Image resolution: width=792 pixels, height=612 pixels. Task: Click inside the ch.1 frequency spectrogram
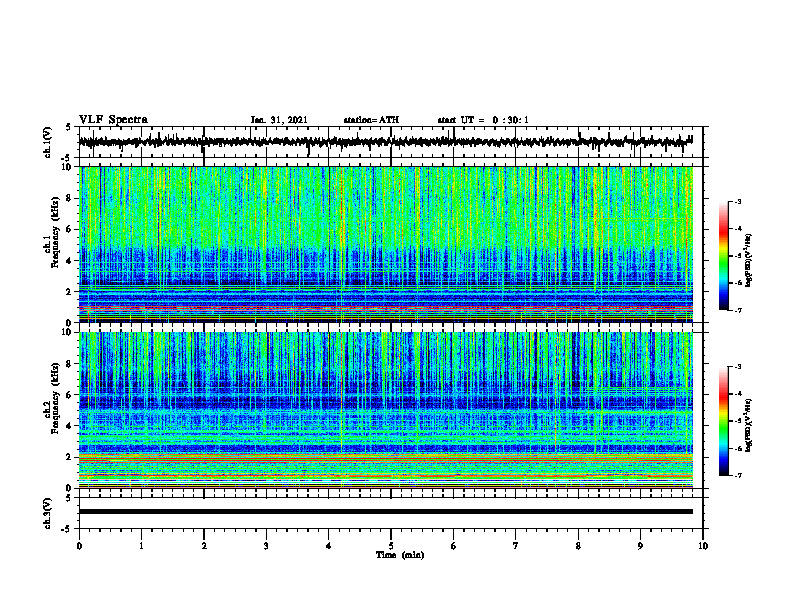click(385, 244)
